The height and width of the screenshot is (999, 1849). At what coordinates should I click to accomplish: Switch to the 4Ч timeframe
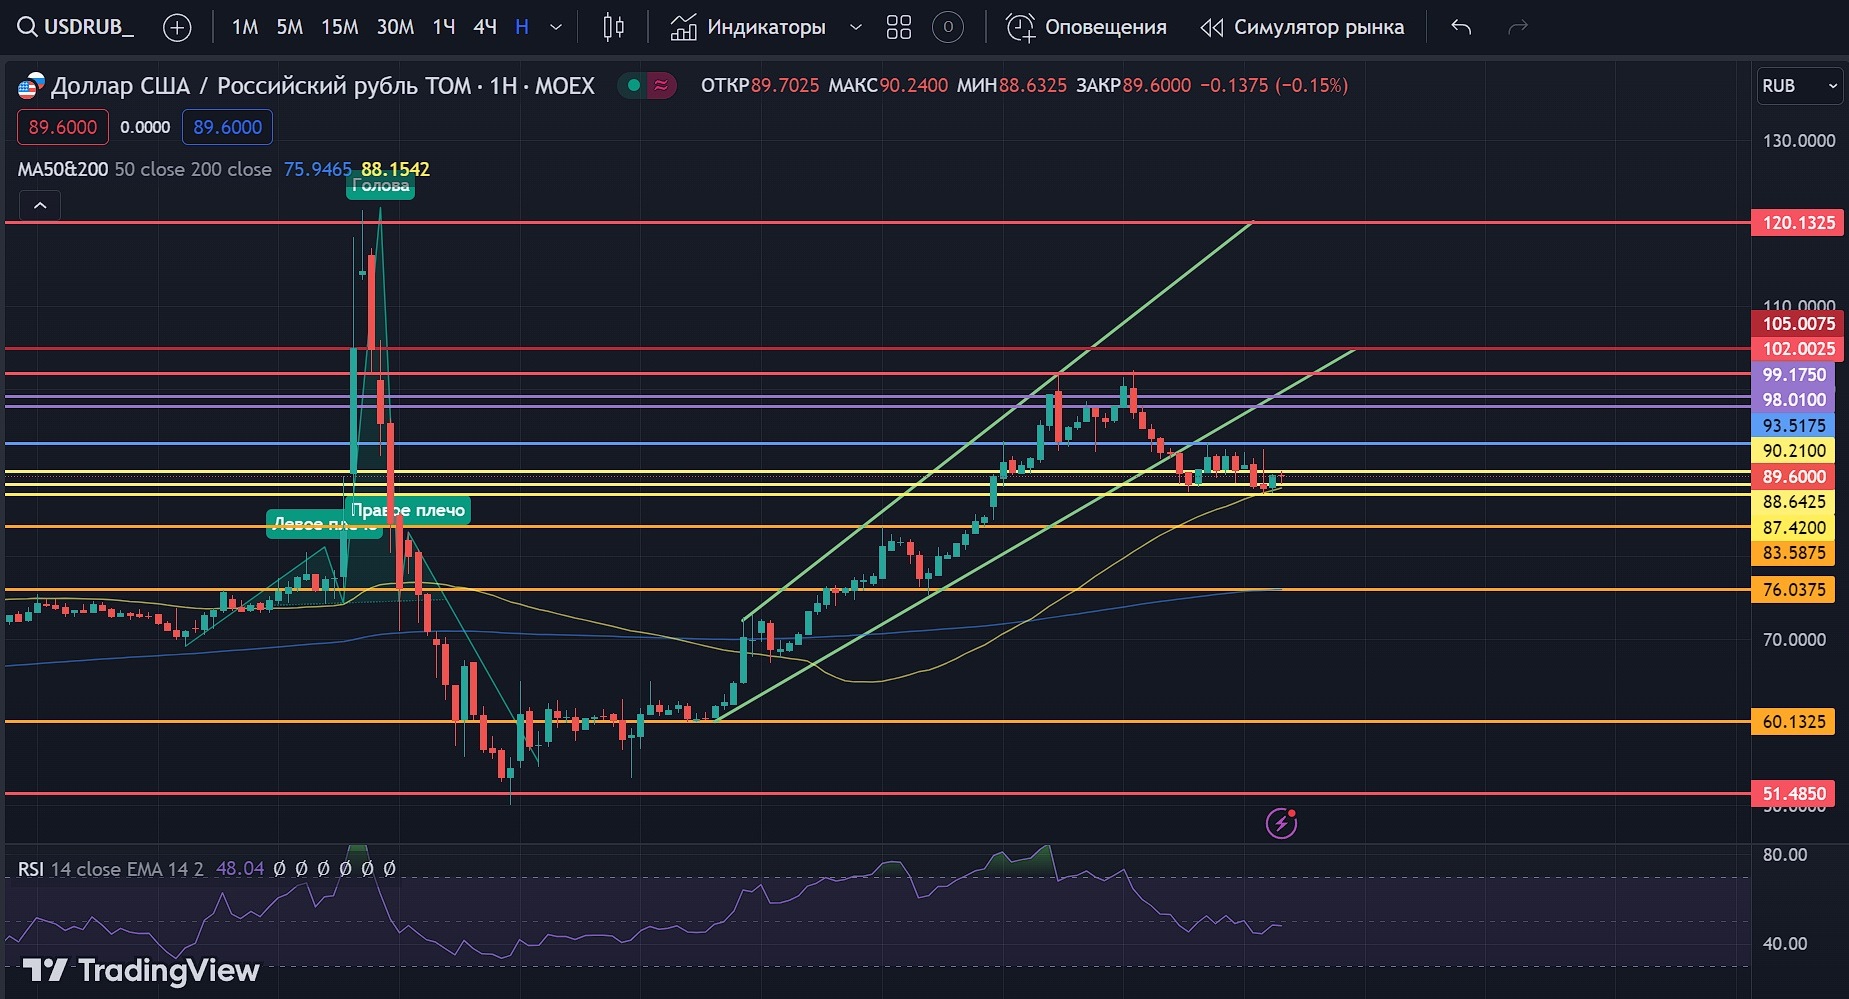pyautogui.click(x=485, y=28)
